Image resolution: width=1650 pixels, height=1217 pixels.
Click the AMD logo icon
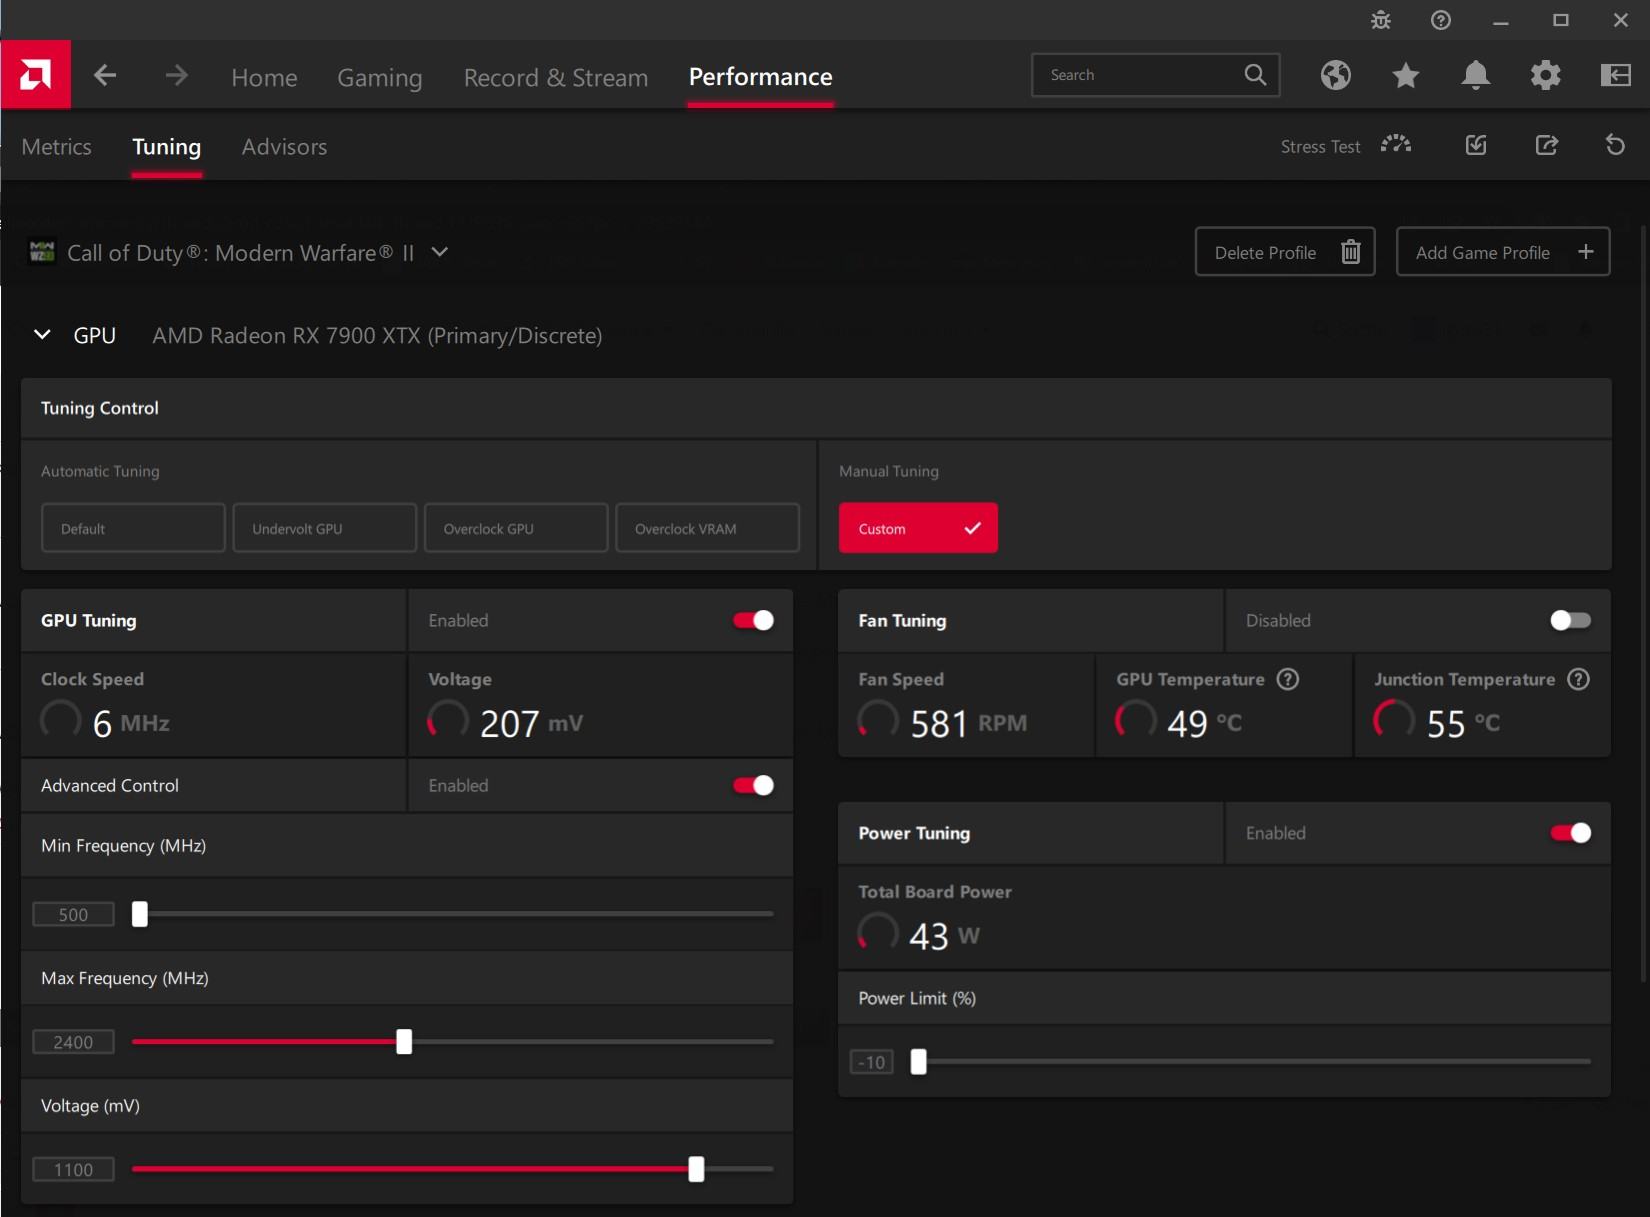coord(35,74)
